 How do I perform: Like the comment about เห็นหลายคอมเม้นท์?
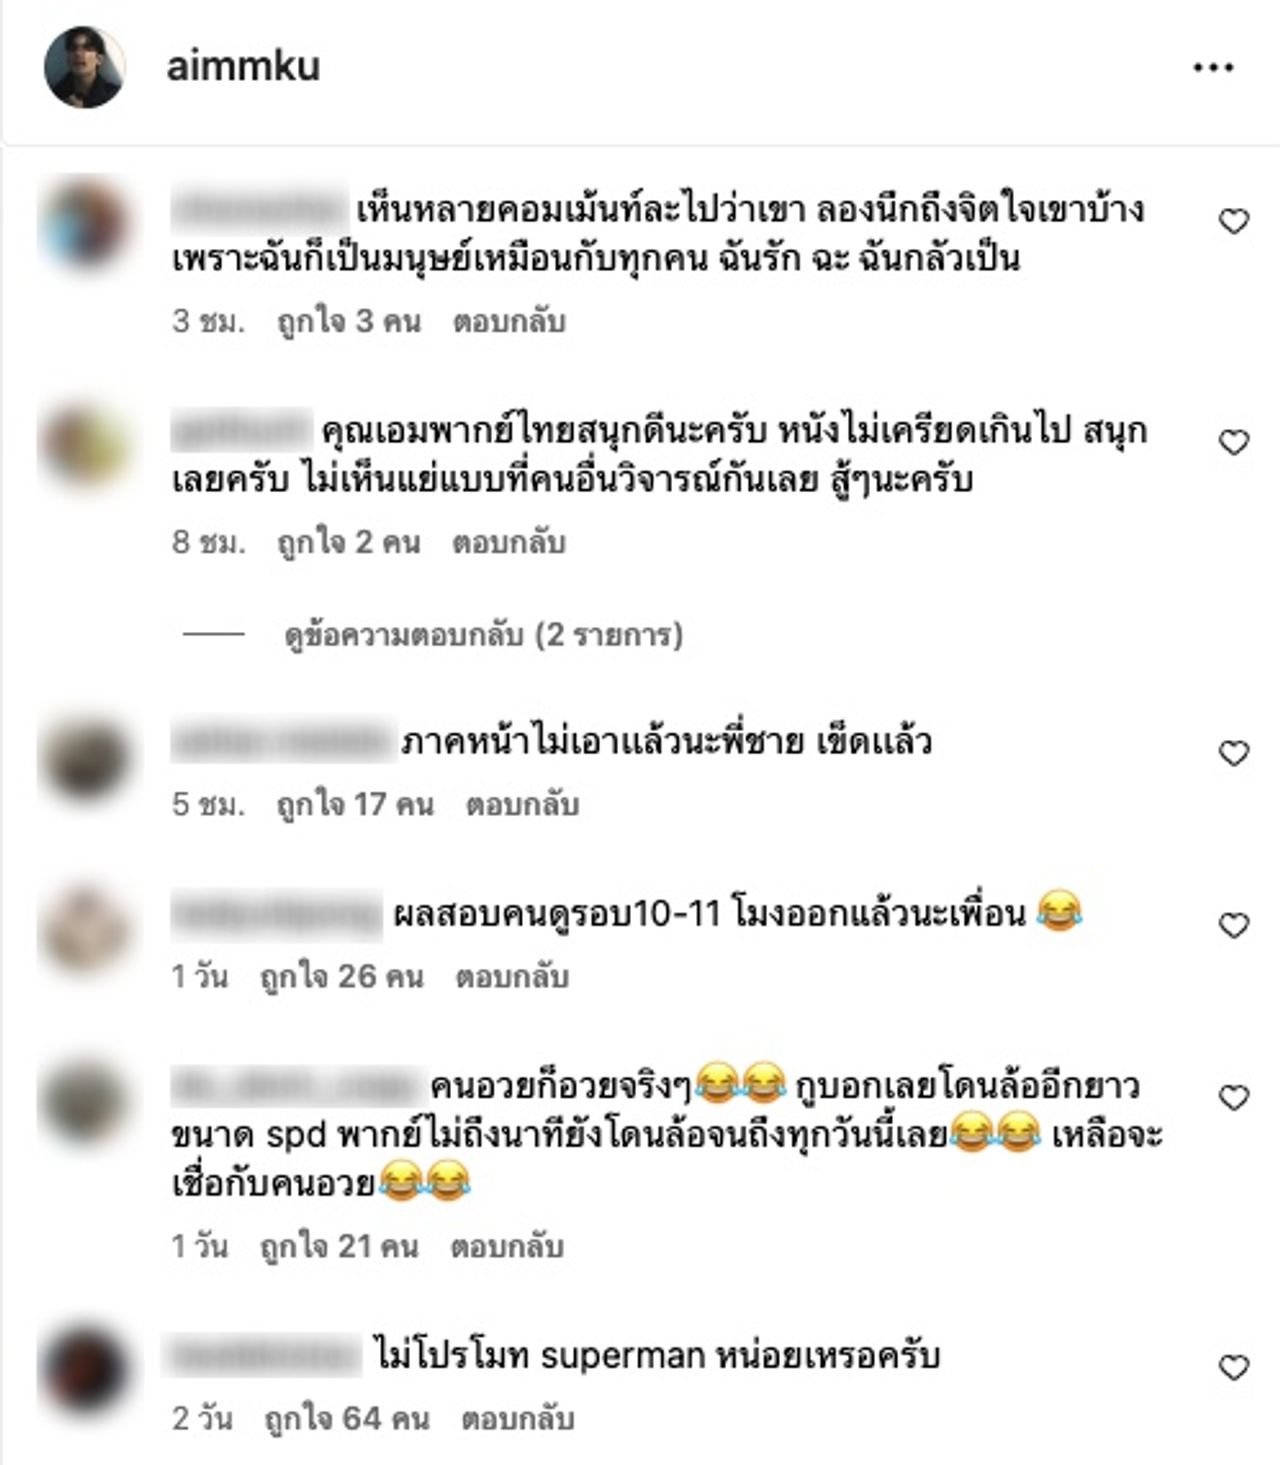click(x=1234, y=221)
